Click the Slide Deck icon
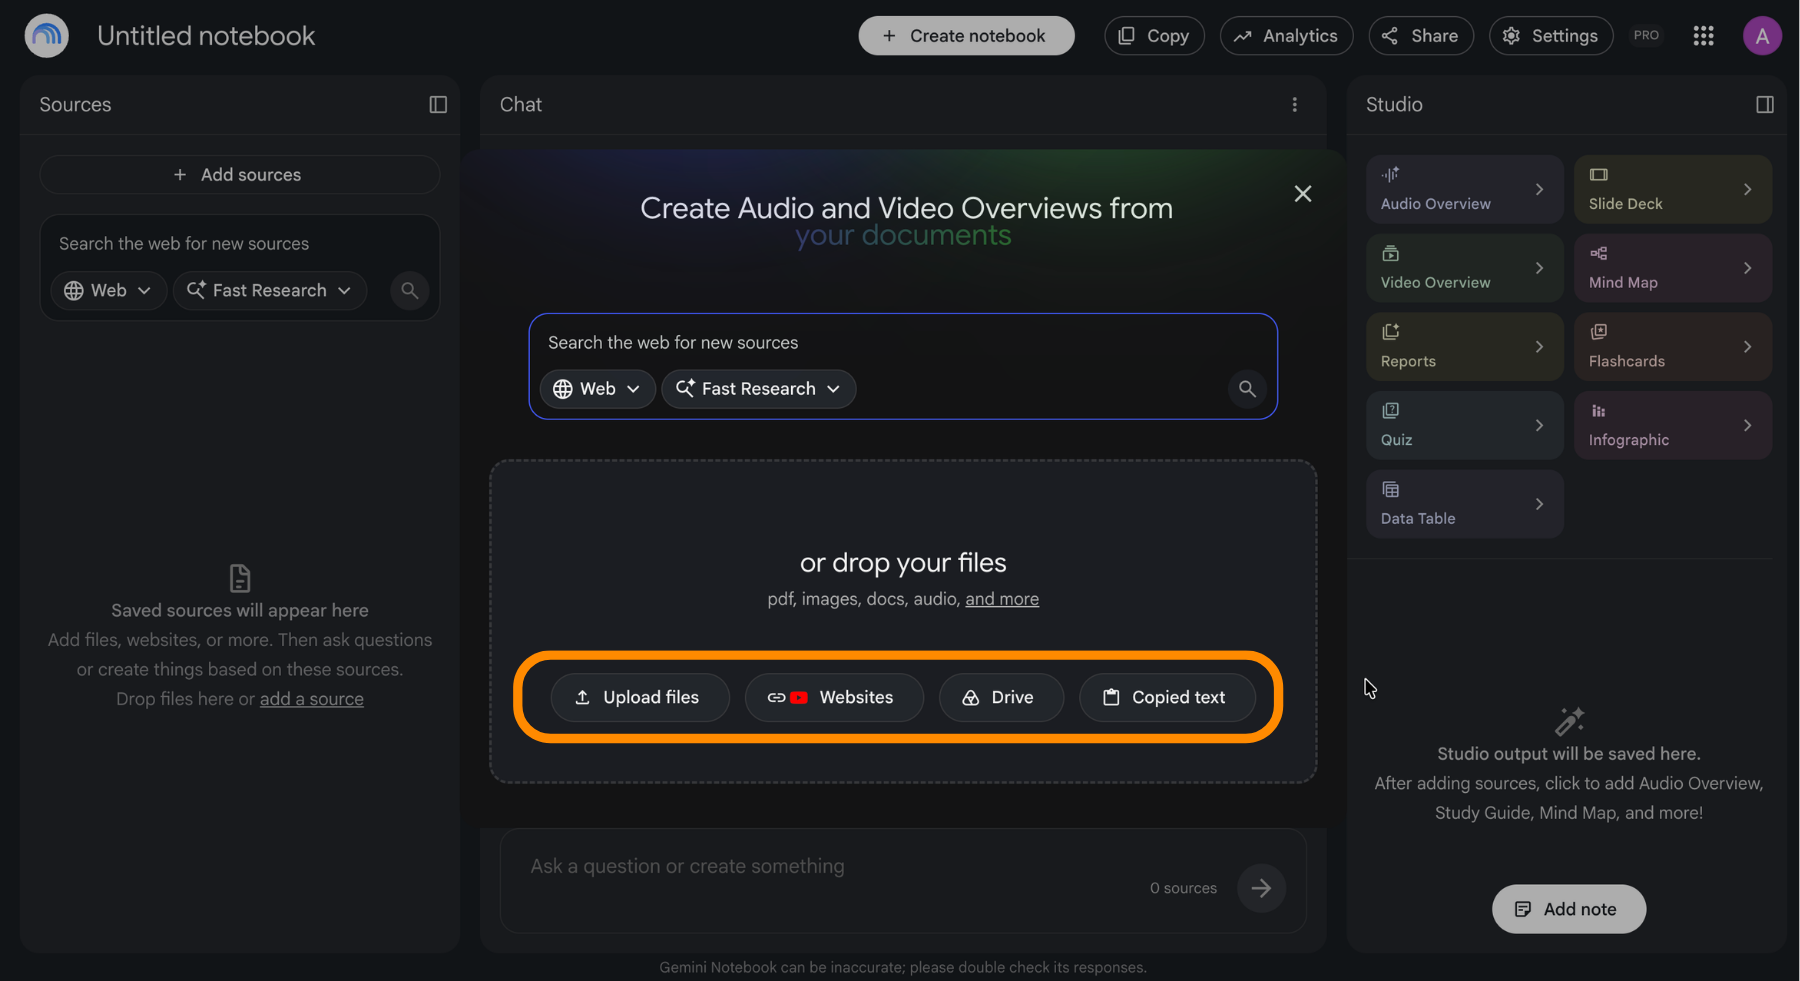This screenshot has height=981, width=1800. pos(1598,175)
